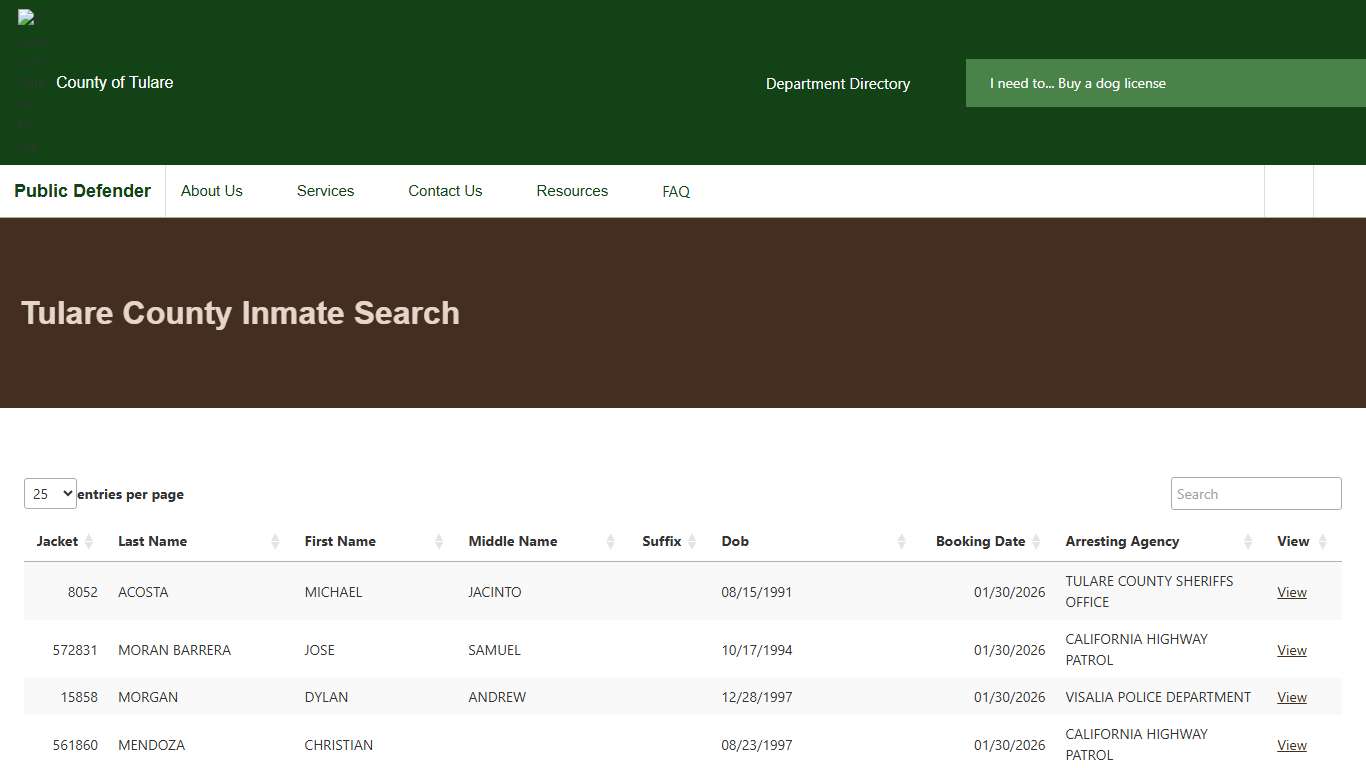This screenshot has width=1366, height=768.
Task: Click the Public Defender home link
Action: (x=82, y=190)
